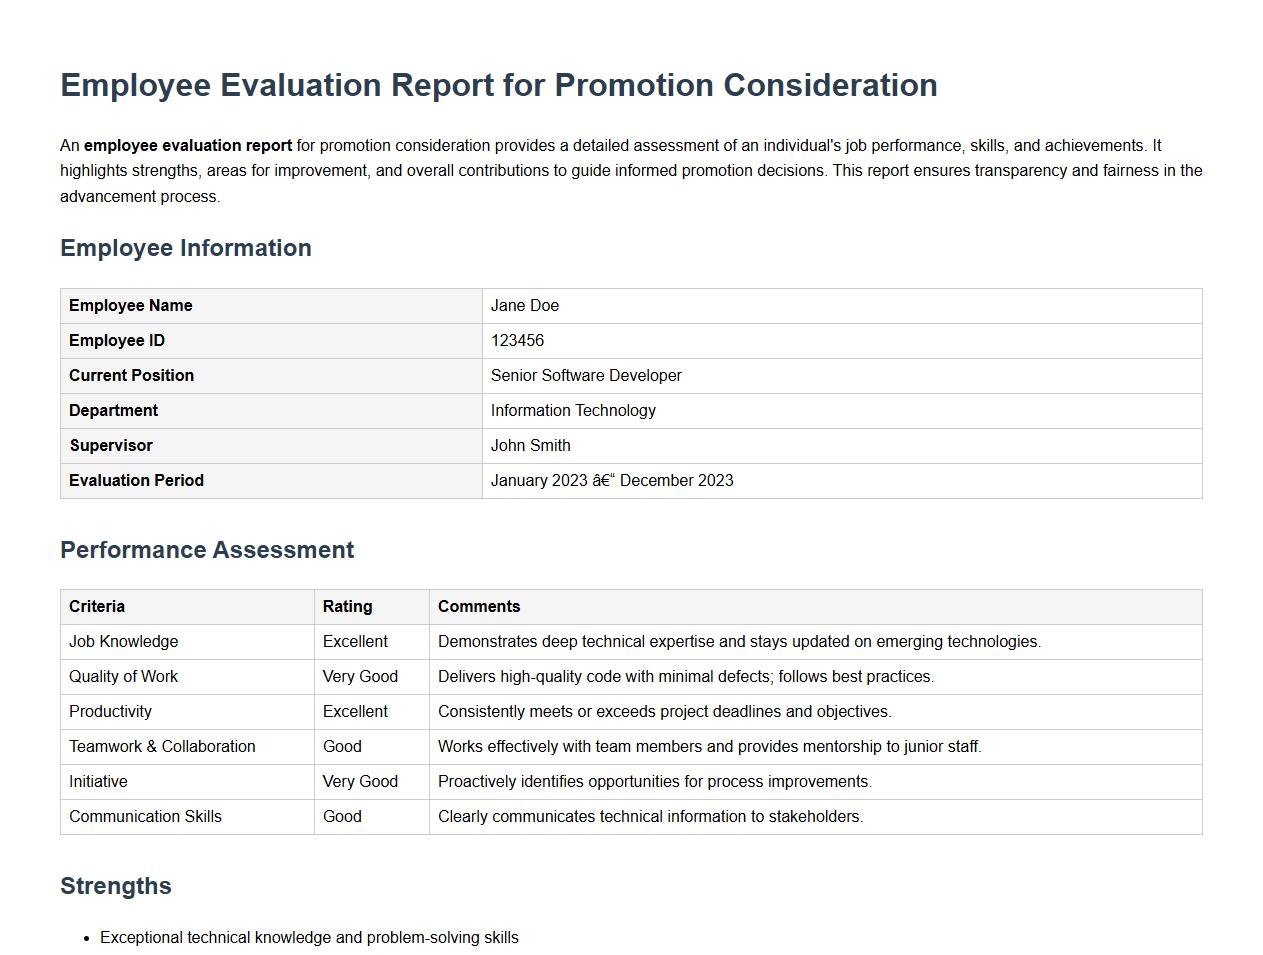Click the report title heading
The width and height of the screenshot is (1263, 955).
click(x=499, y=85)
